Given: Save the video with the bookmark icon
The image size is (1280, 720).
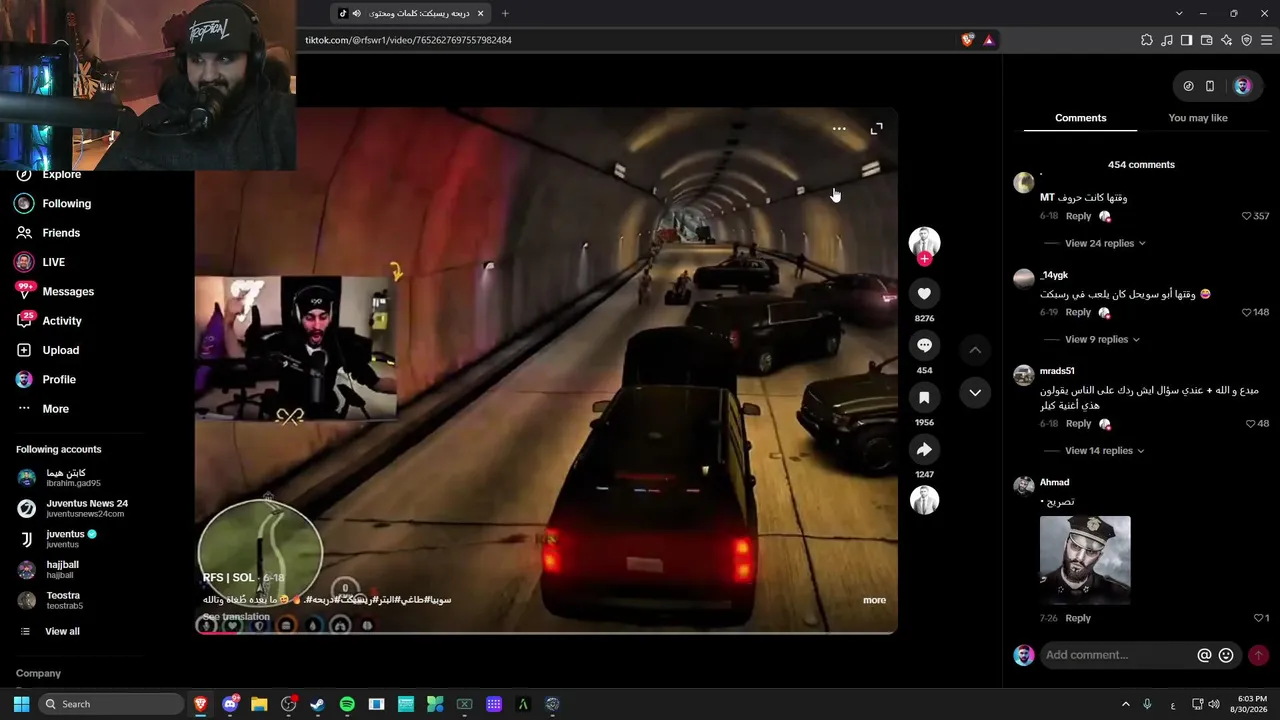Looking at the screenshot, I should coord(924,397).
